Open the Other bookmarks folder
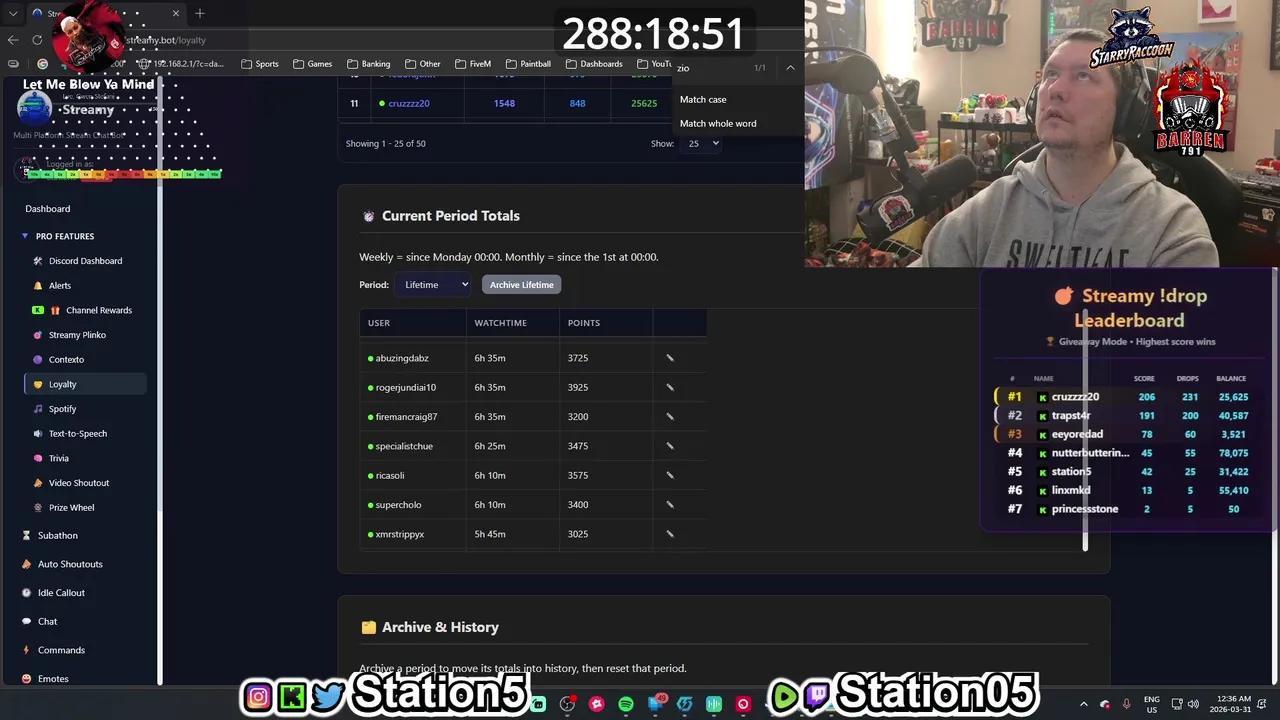This screenshot has width=1280, height=720. 422,64
